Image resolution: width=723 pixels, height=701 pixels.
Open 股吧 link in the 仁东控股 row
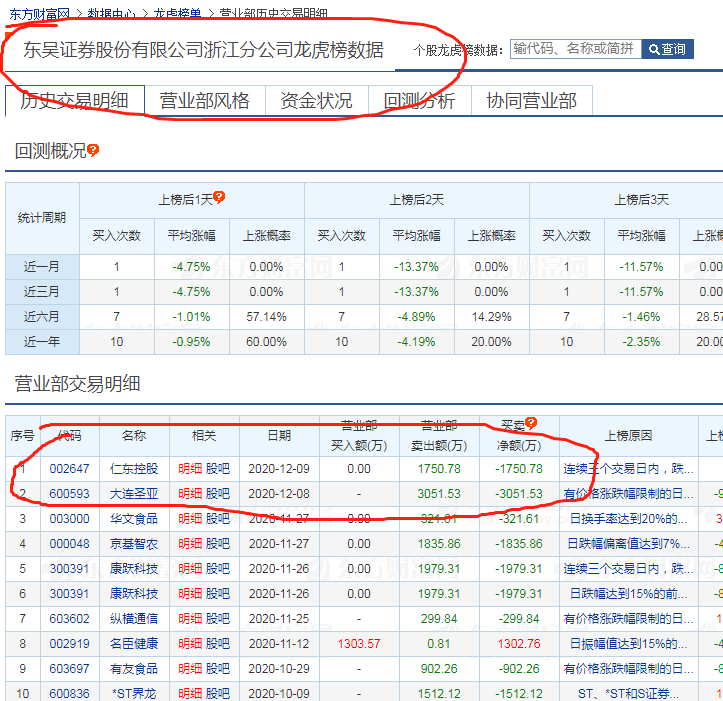(218, 469)
